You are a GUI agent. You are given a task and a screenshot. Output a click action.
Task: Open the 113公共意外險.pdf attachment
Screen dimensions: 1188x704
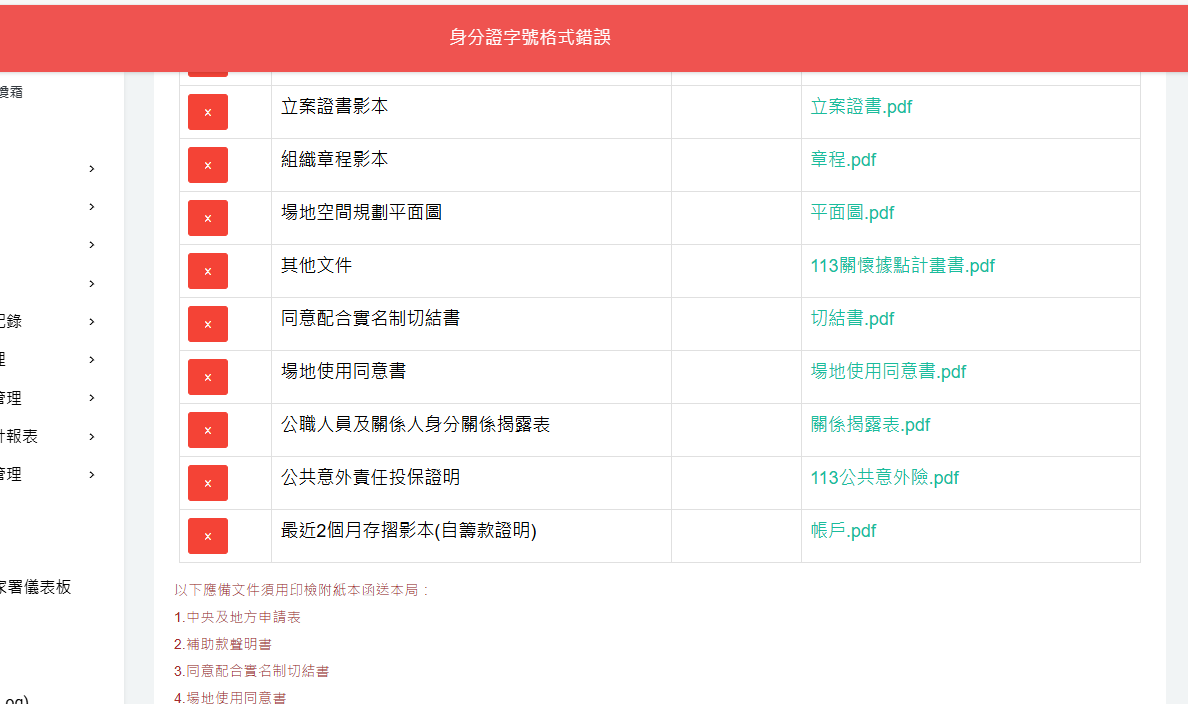pyautogui.click(x=884, y=478)
